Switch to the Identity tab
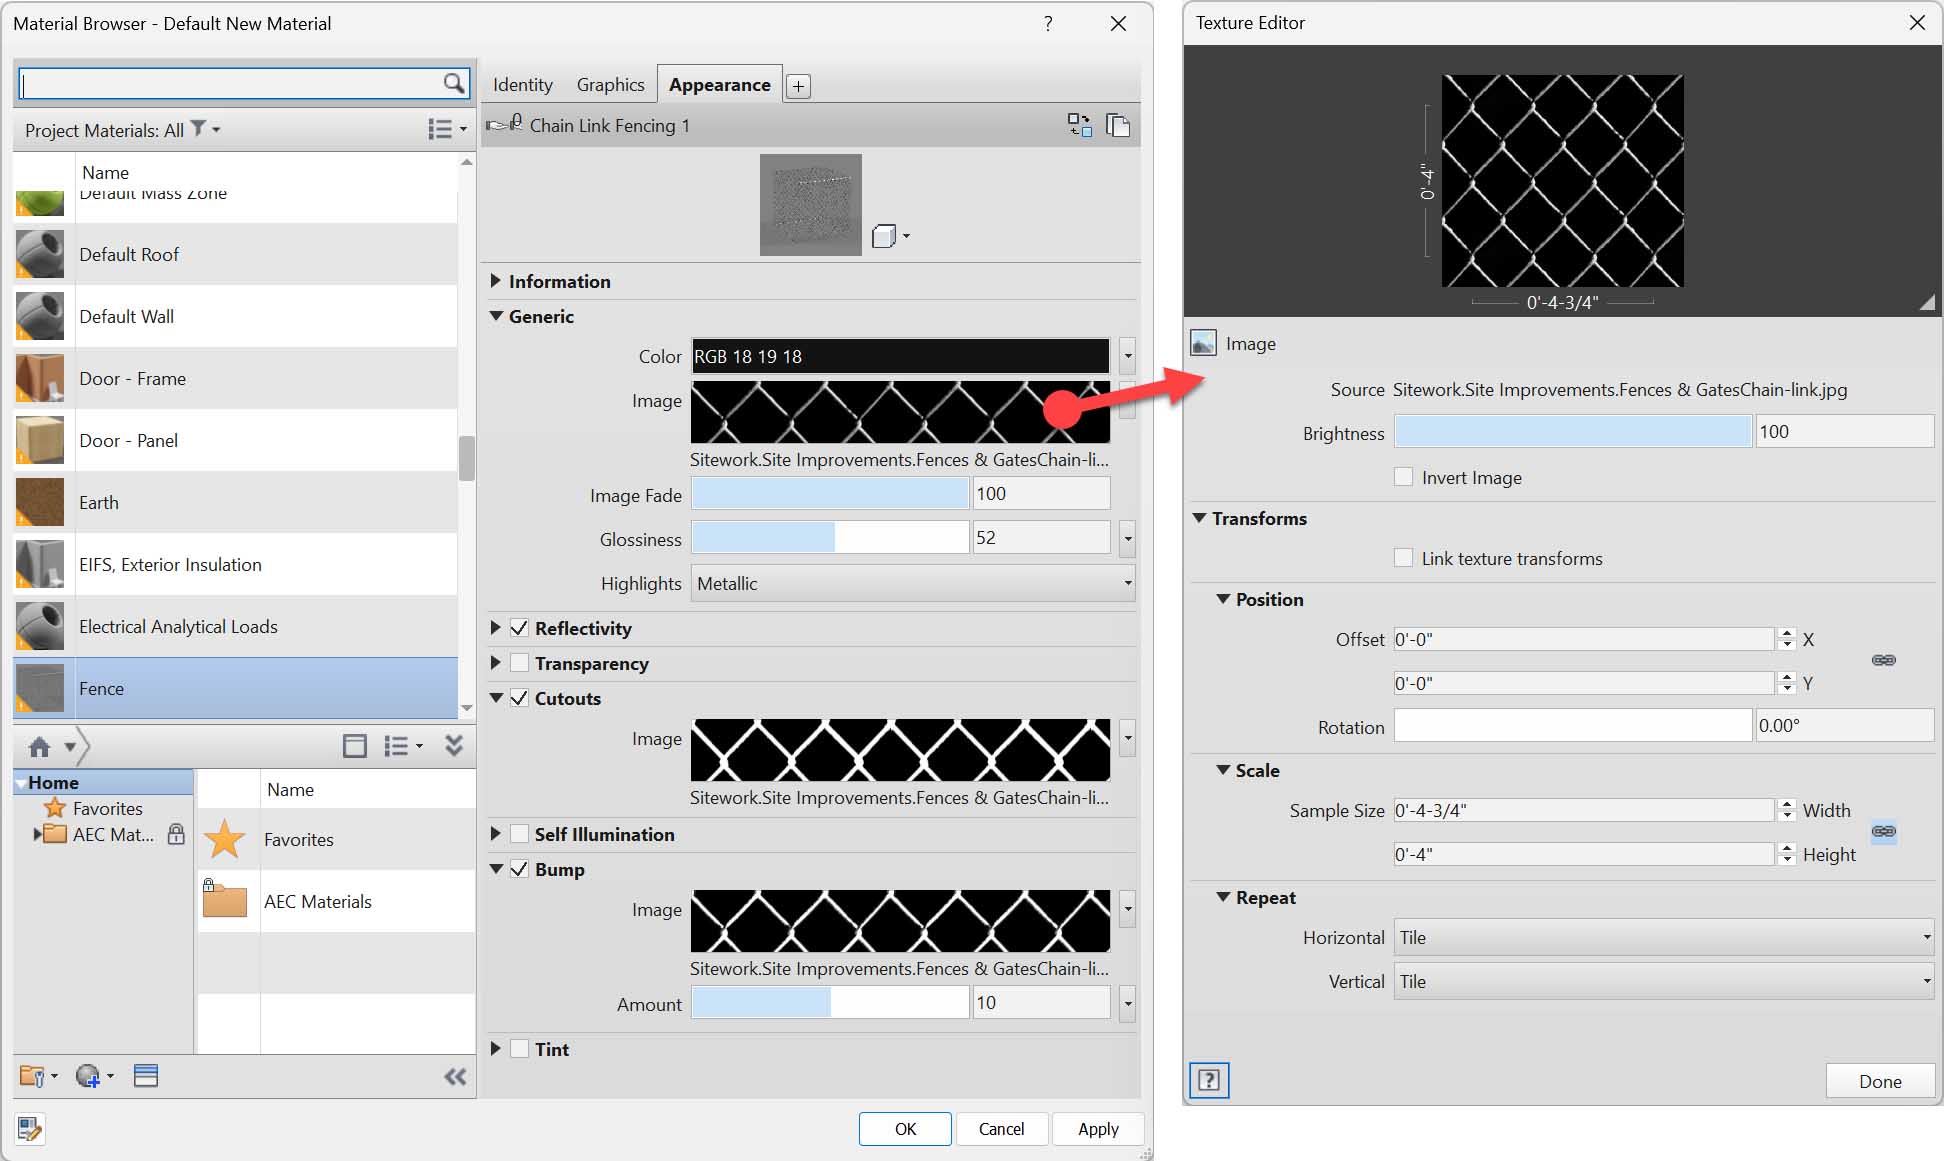 point(522,85)
